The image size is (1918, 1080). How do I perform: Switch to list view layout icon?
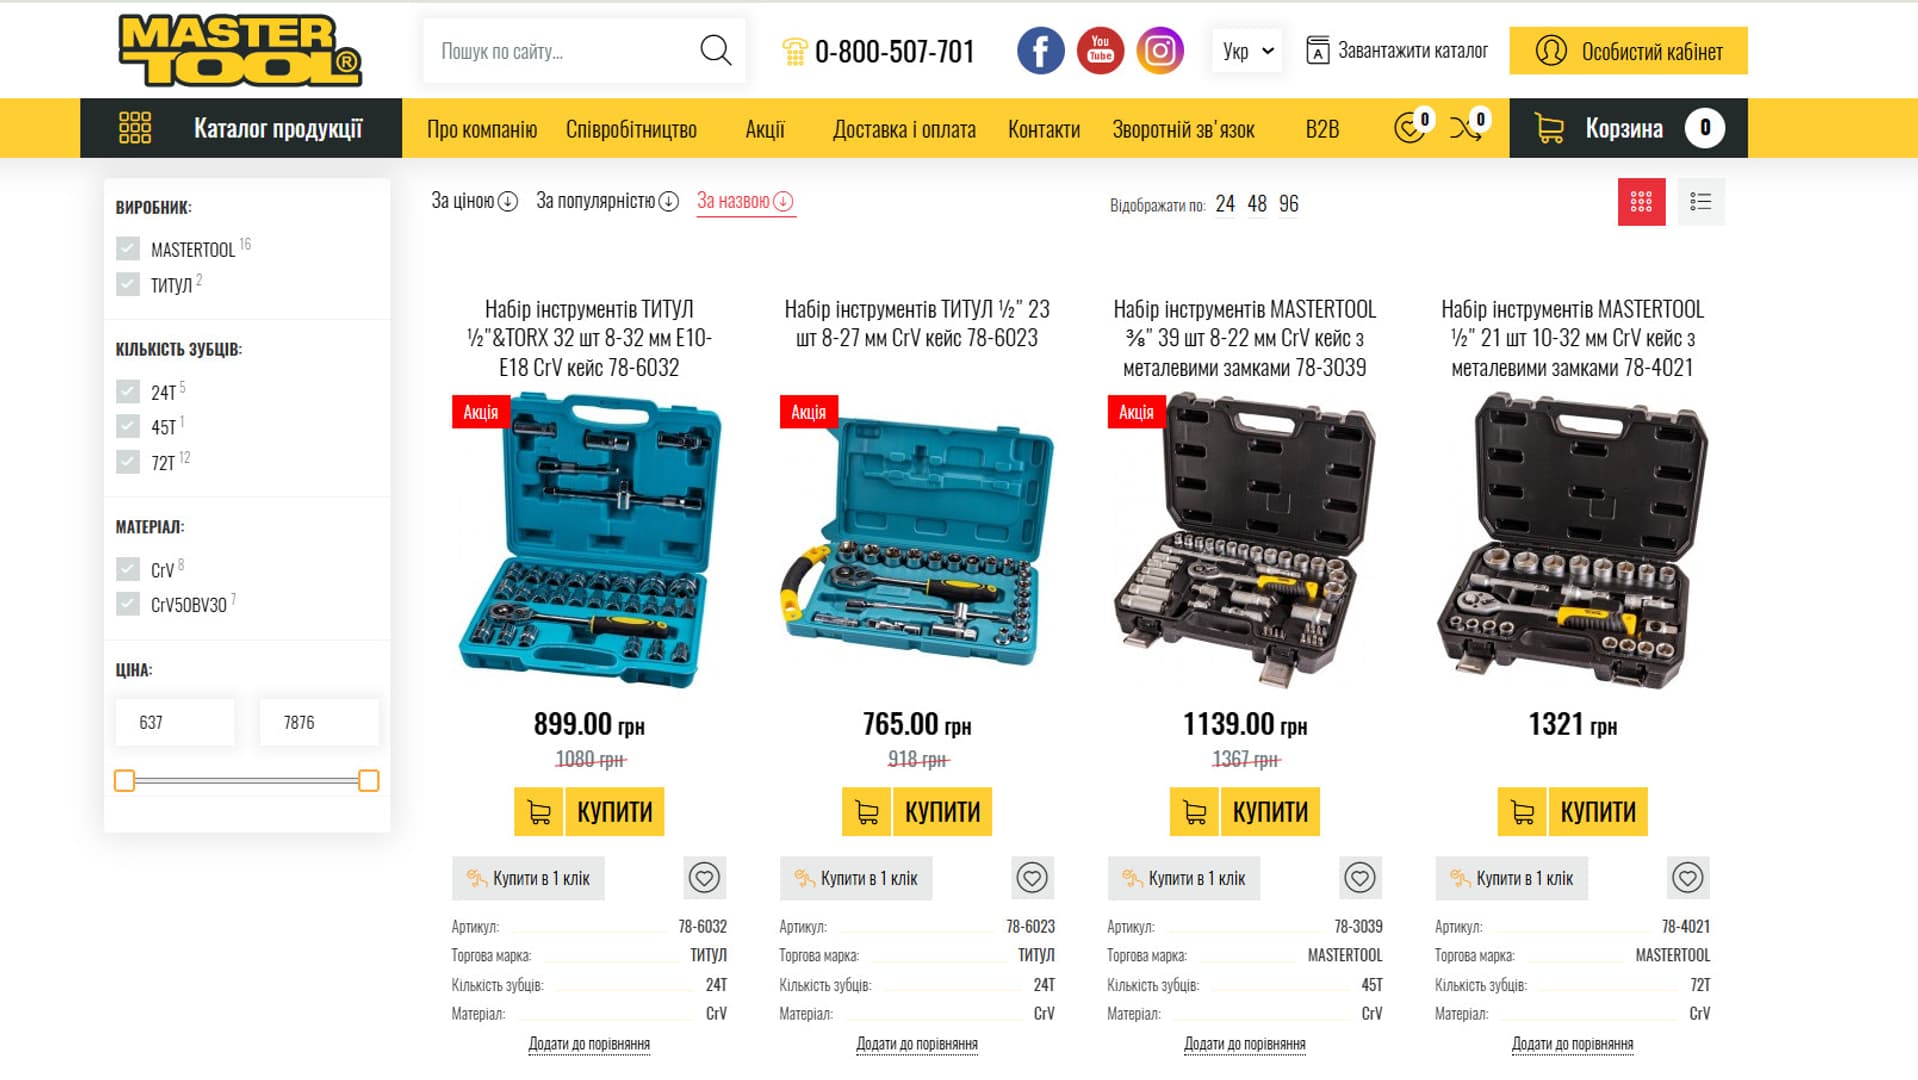(x=1700, y=202)
